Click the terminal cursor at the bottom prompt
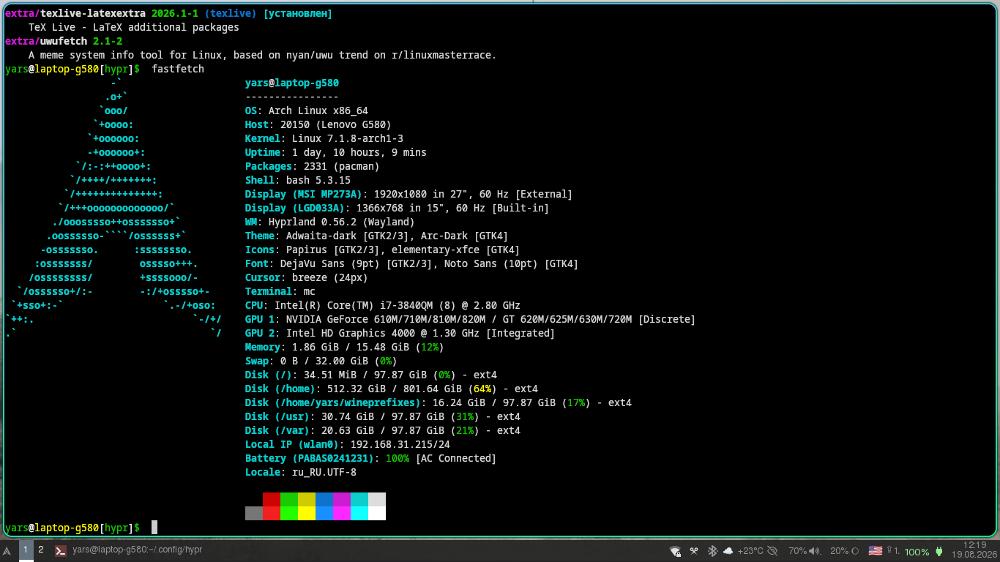1000x562 pixels. 154,528
